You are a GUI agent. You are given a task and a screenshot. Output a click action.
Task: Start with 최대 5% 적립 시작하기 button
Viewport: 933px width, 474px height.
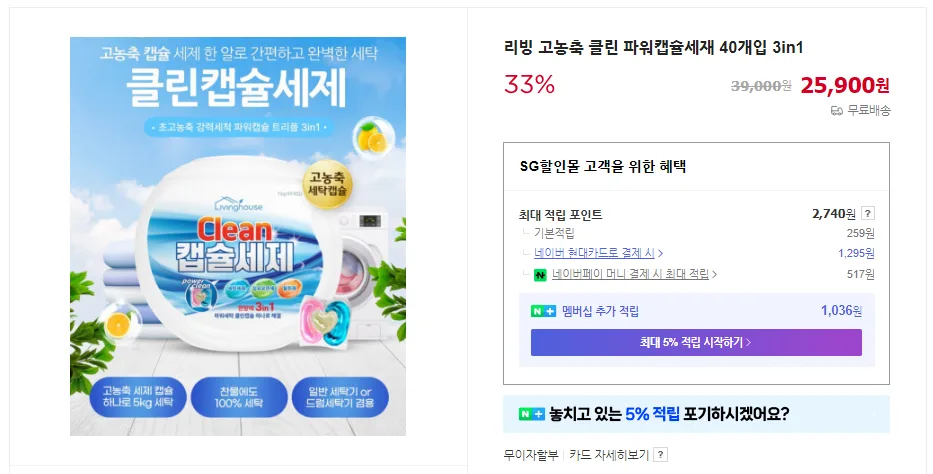[696, 343]
